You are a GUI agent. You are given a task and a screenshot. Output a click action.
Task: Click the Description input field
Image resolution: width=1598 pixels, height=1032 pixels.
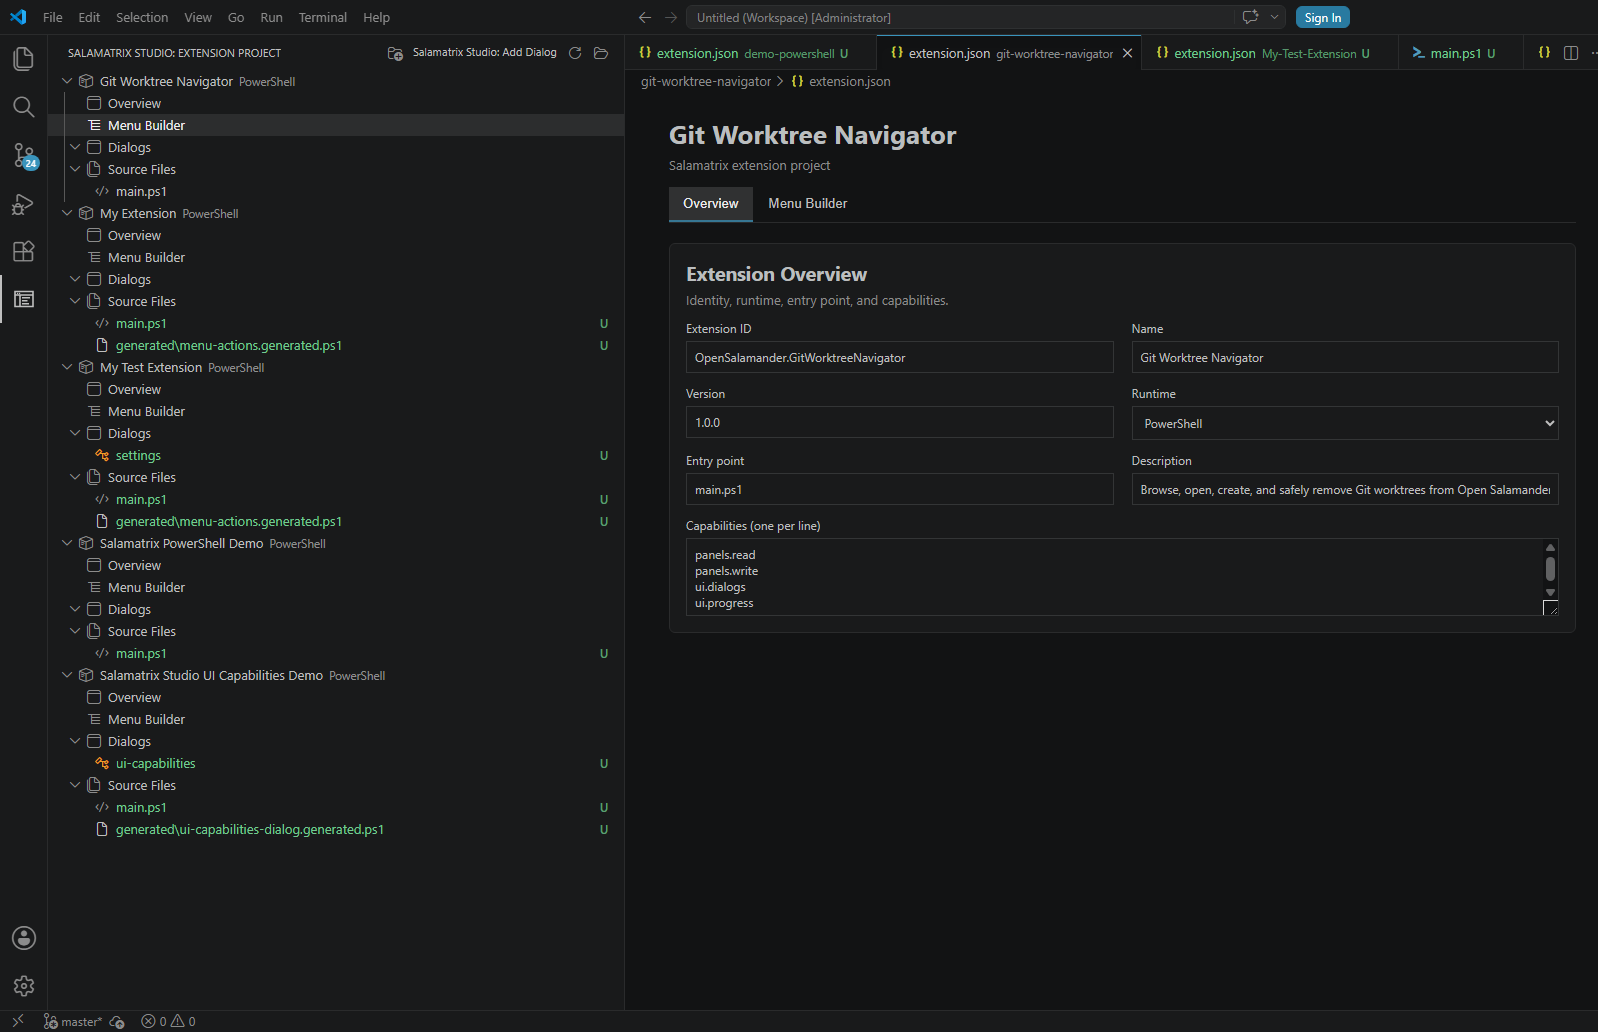tap(1344, 489)
